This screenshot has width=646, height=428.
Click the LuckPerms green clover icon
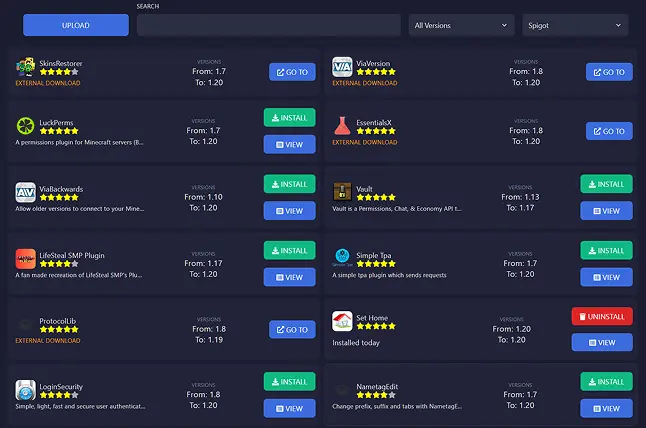25,126
